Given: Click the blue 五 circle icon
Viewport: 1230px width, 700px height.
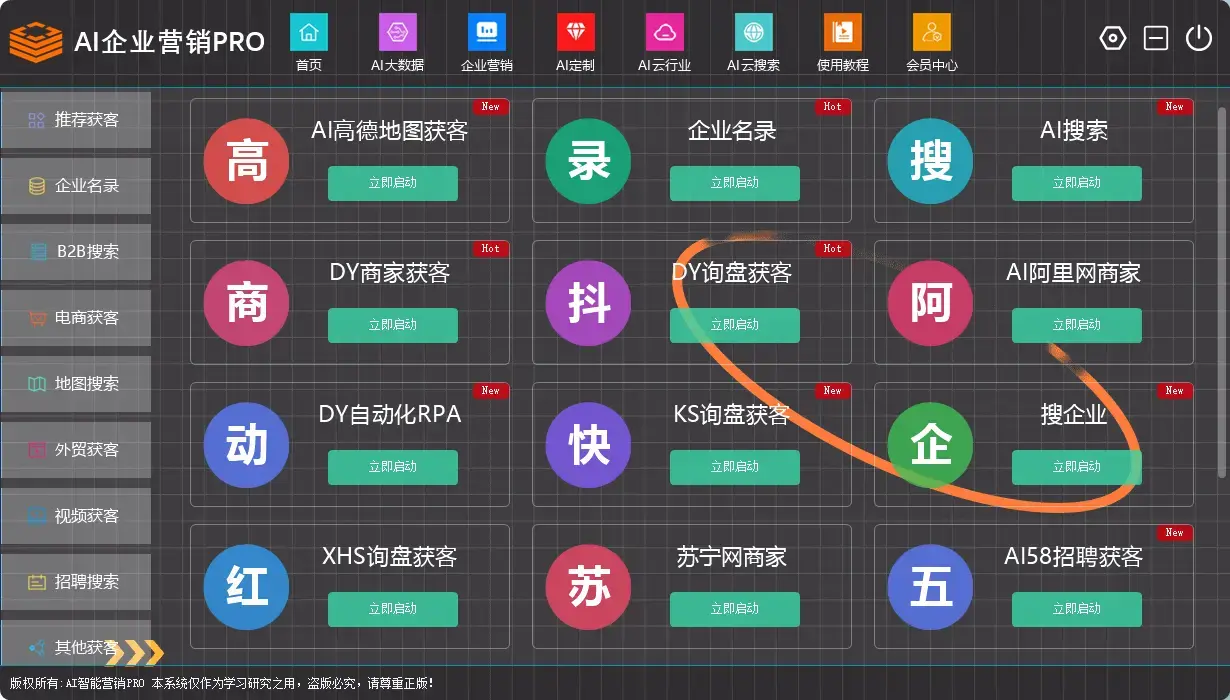Looking at the screenshot, I should [x=930, y=587].
